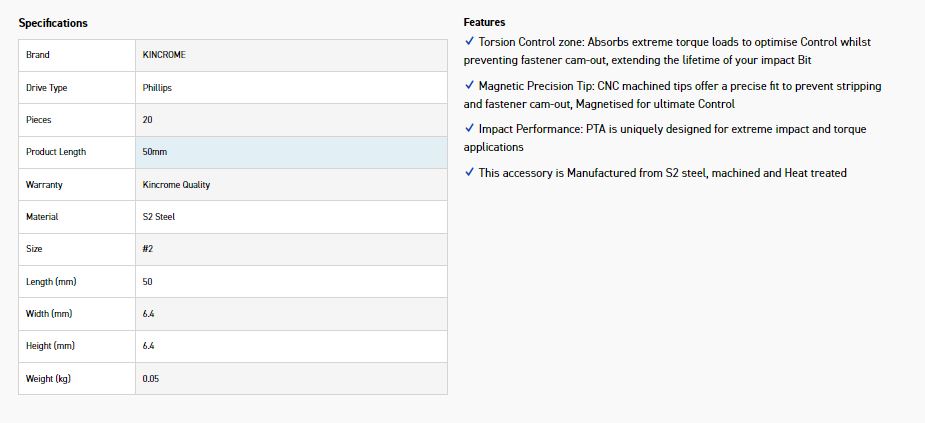Click the Size row's #2 value
Image resolution: width=925 pixels, height=423 pixels.
tap(149, 249)
